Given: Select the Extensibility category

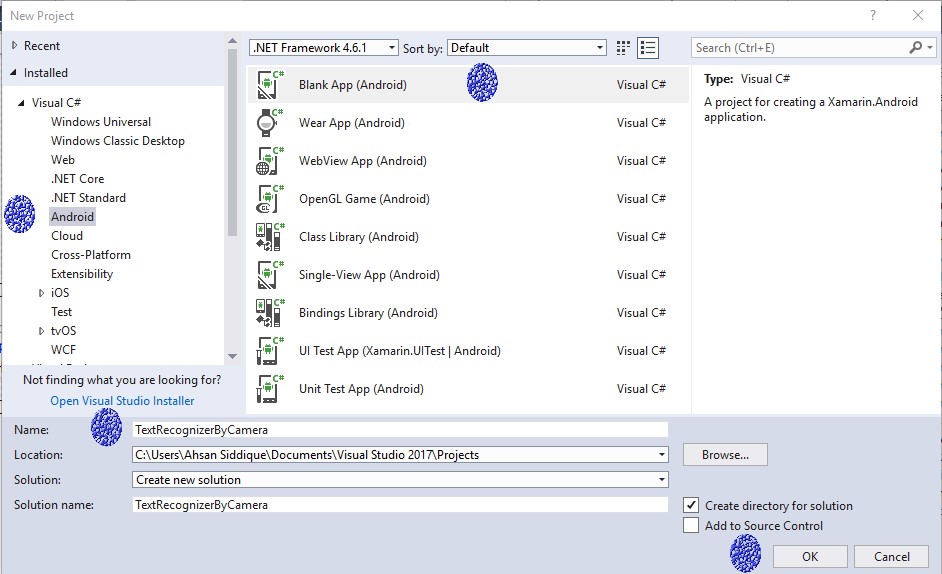Looking at the screenshot, I should click(x=82, y=273).
